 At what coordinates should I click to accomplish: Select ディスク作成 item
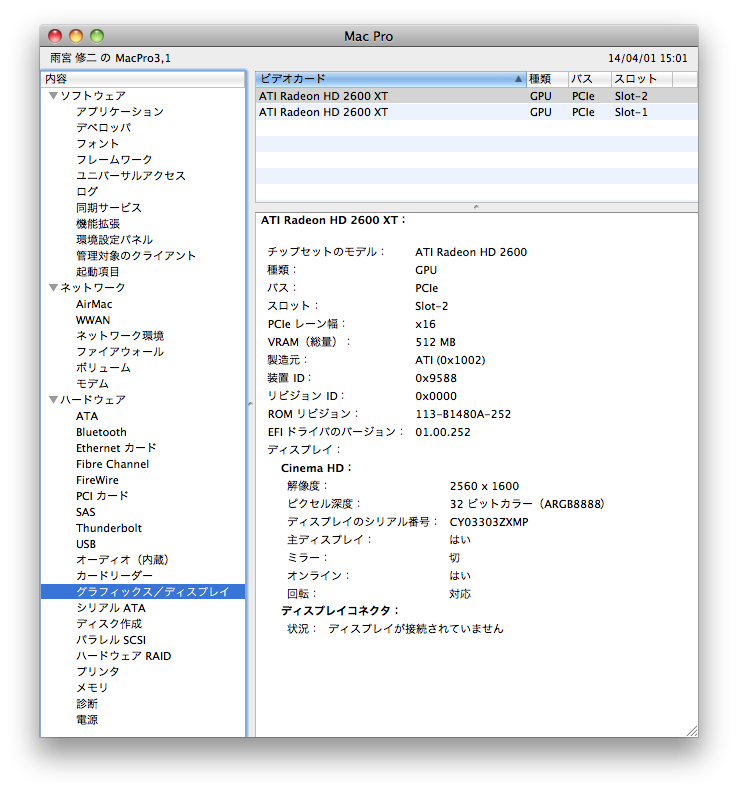pyautogui.click(x=109, y=624)
